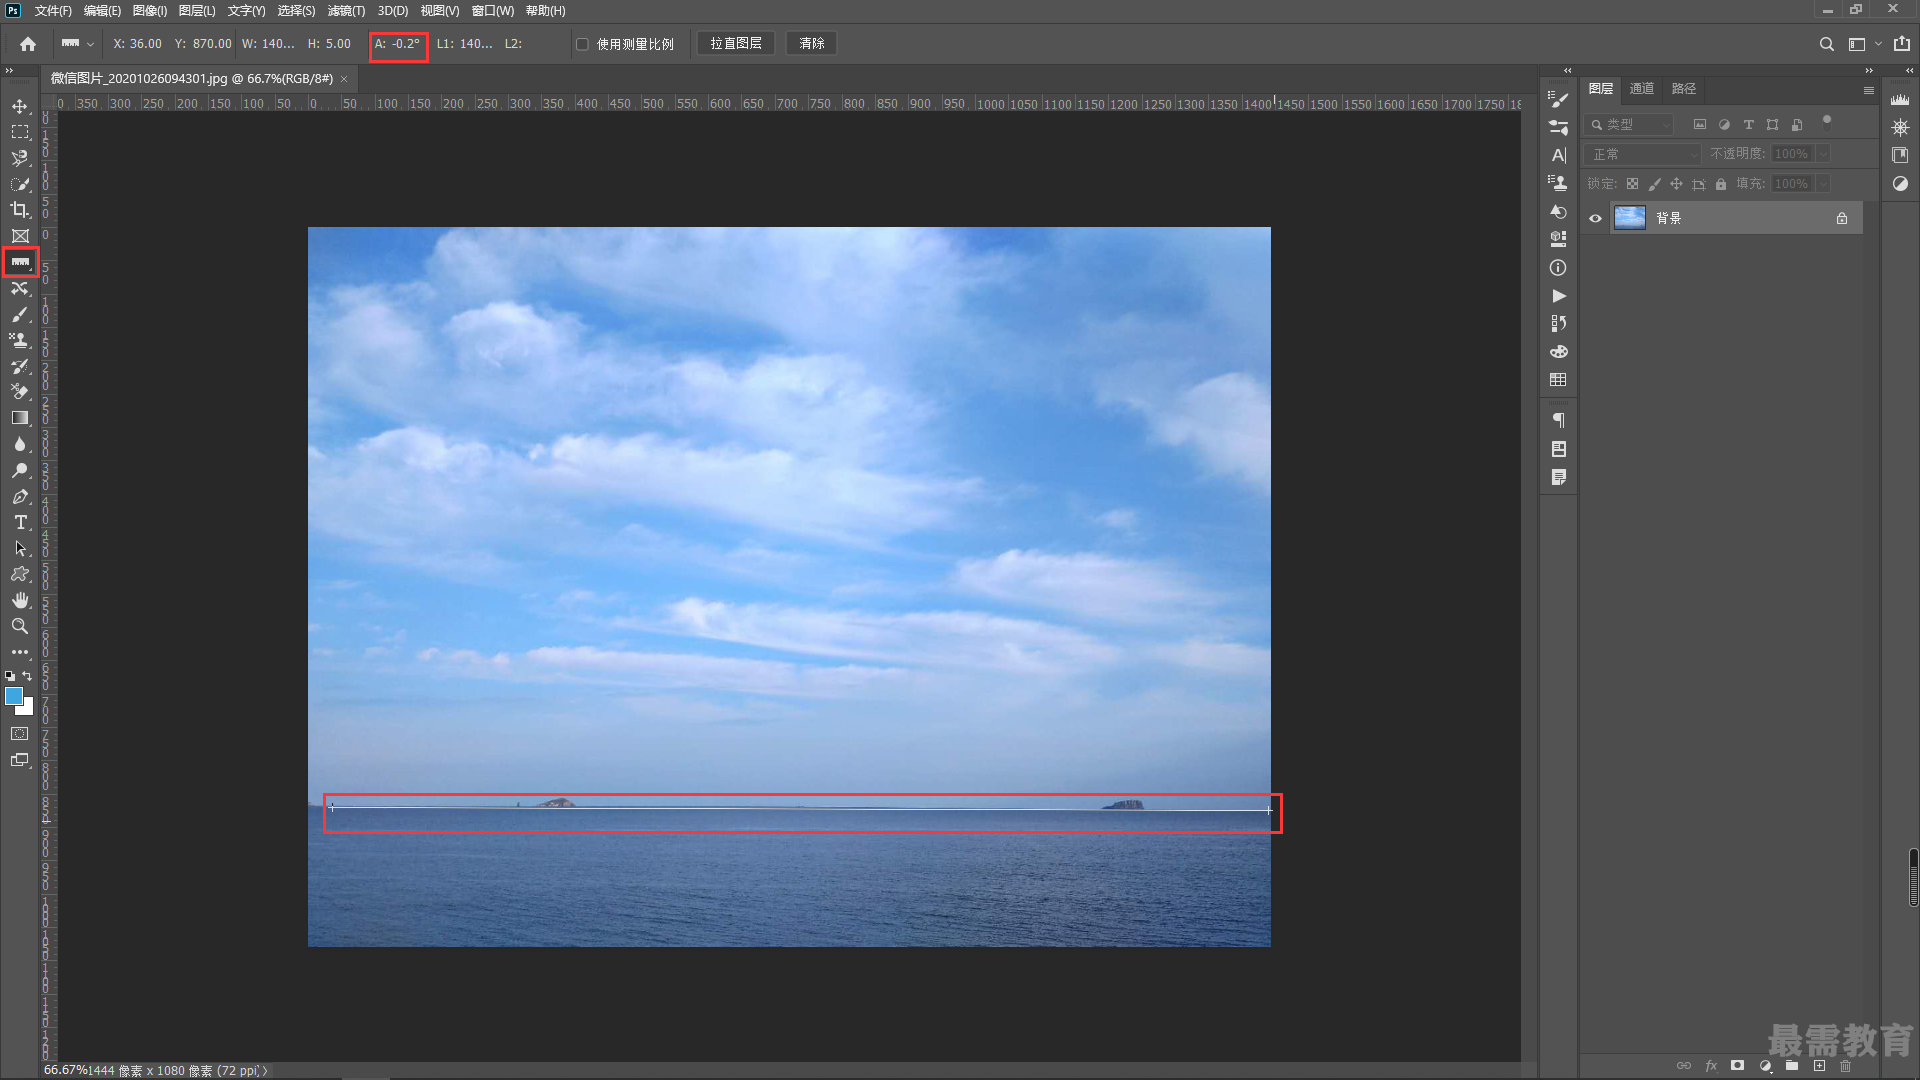
Task: Select the Frame tool
Action: pyautogui.click(x=20, y=236)
